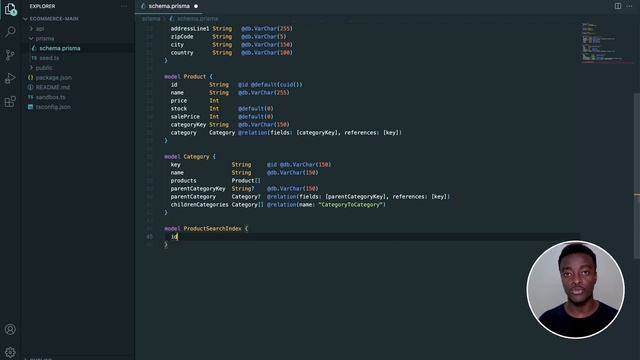Switch to the schema.prisma editor tab
640x360 pixels.
[169, 6]
